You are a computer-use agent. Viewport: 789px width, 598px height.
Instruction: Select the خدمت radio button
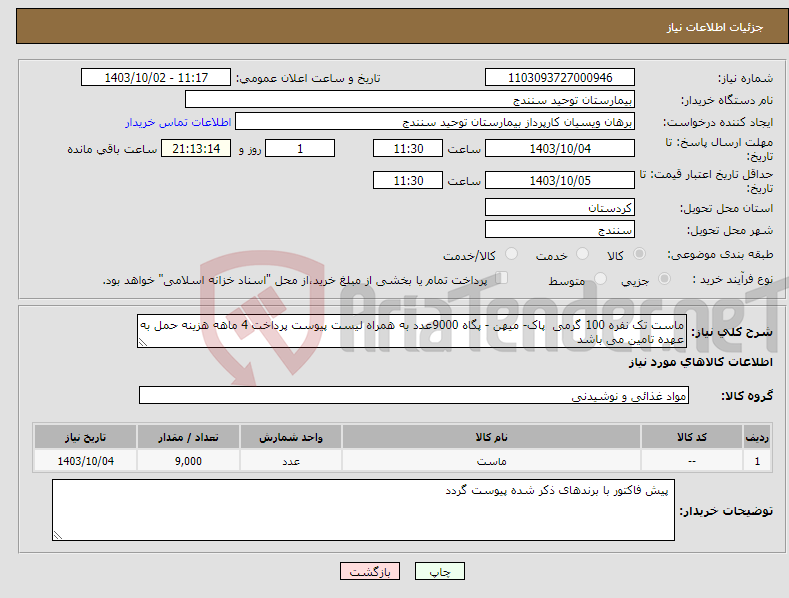tap(582, 254)
